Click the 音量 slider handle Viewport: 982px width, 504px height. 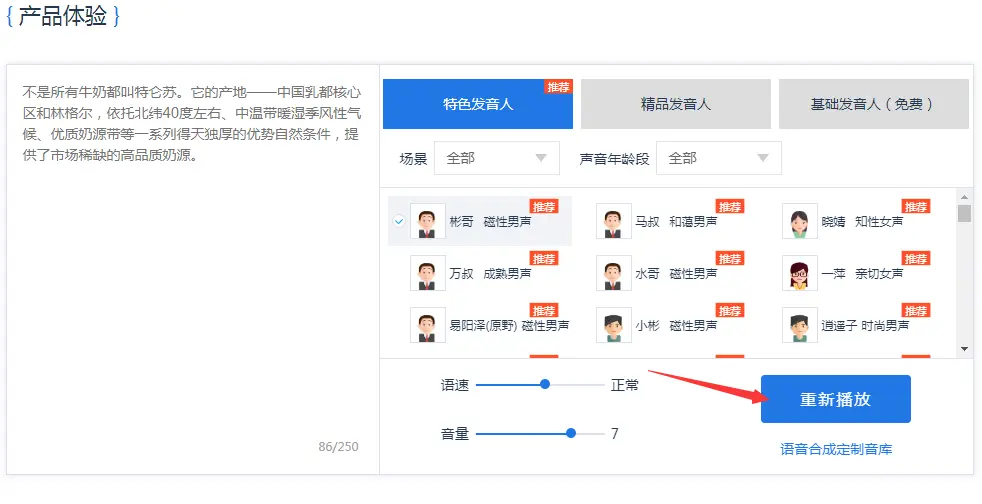[571, 433]
